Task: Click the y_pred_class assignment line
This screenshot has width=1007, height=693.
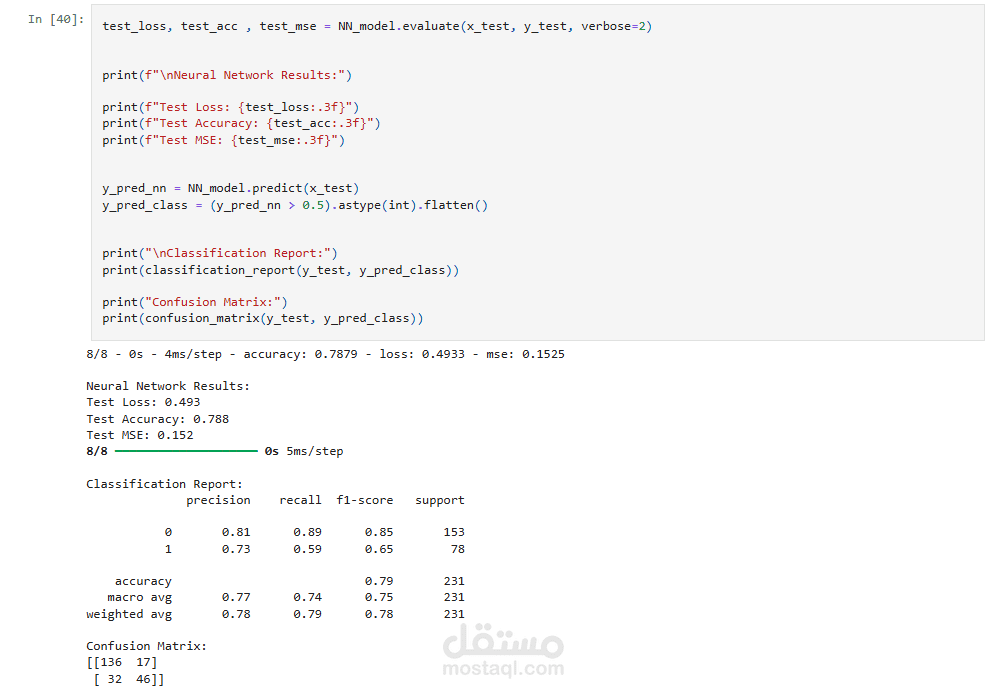Action: (x=295, y=206)
